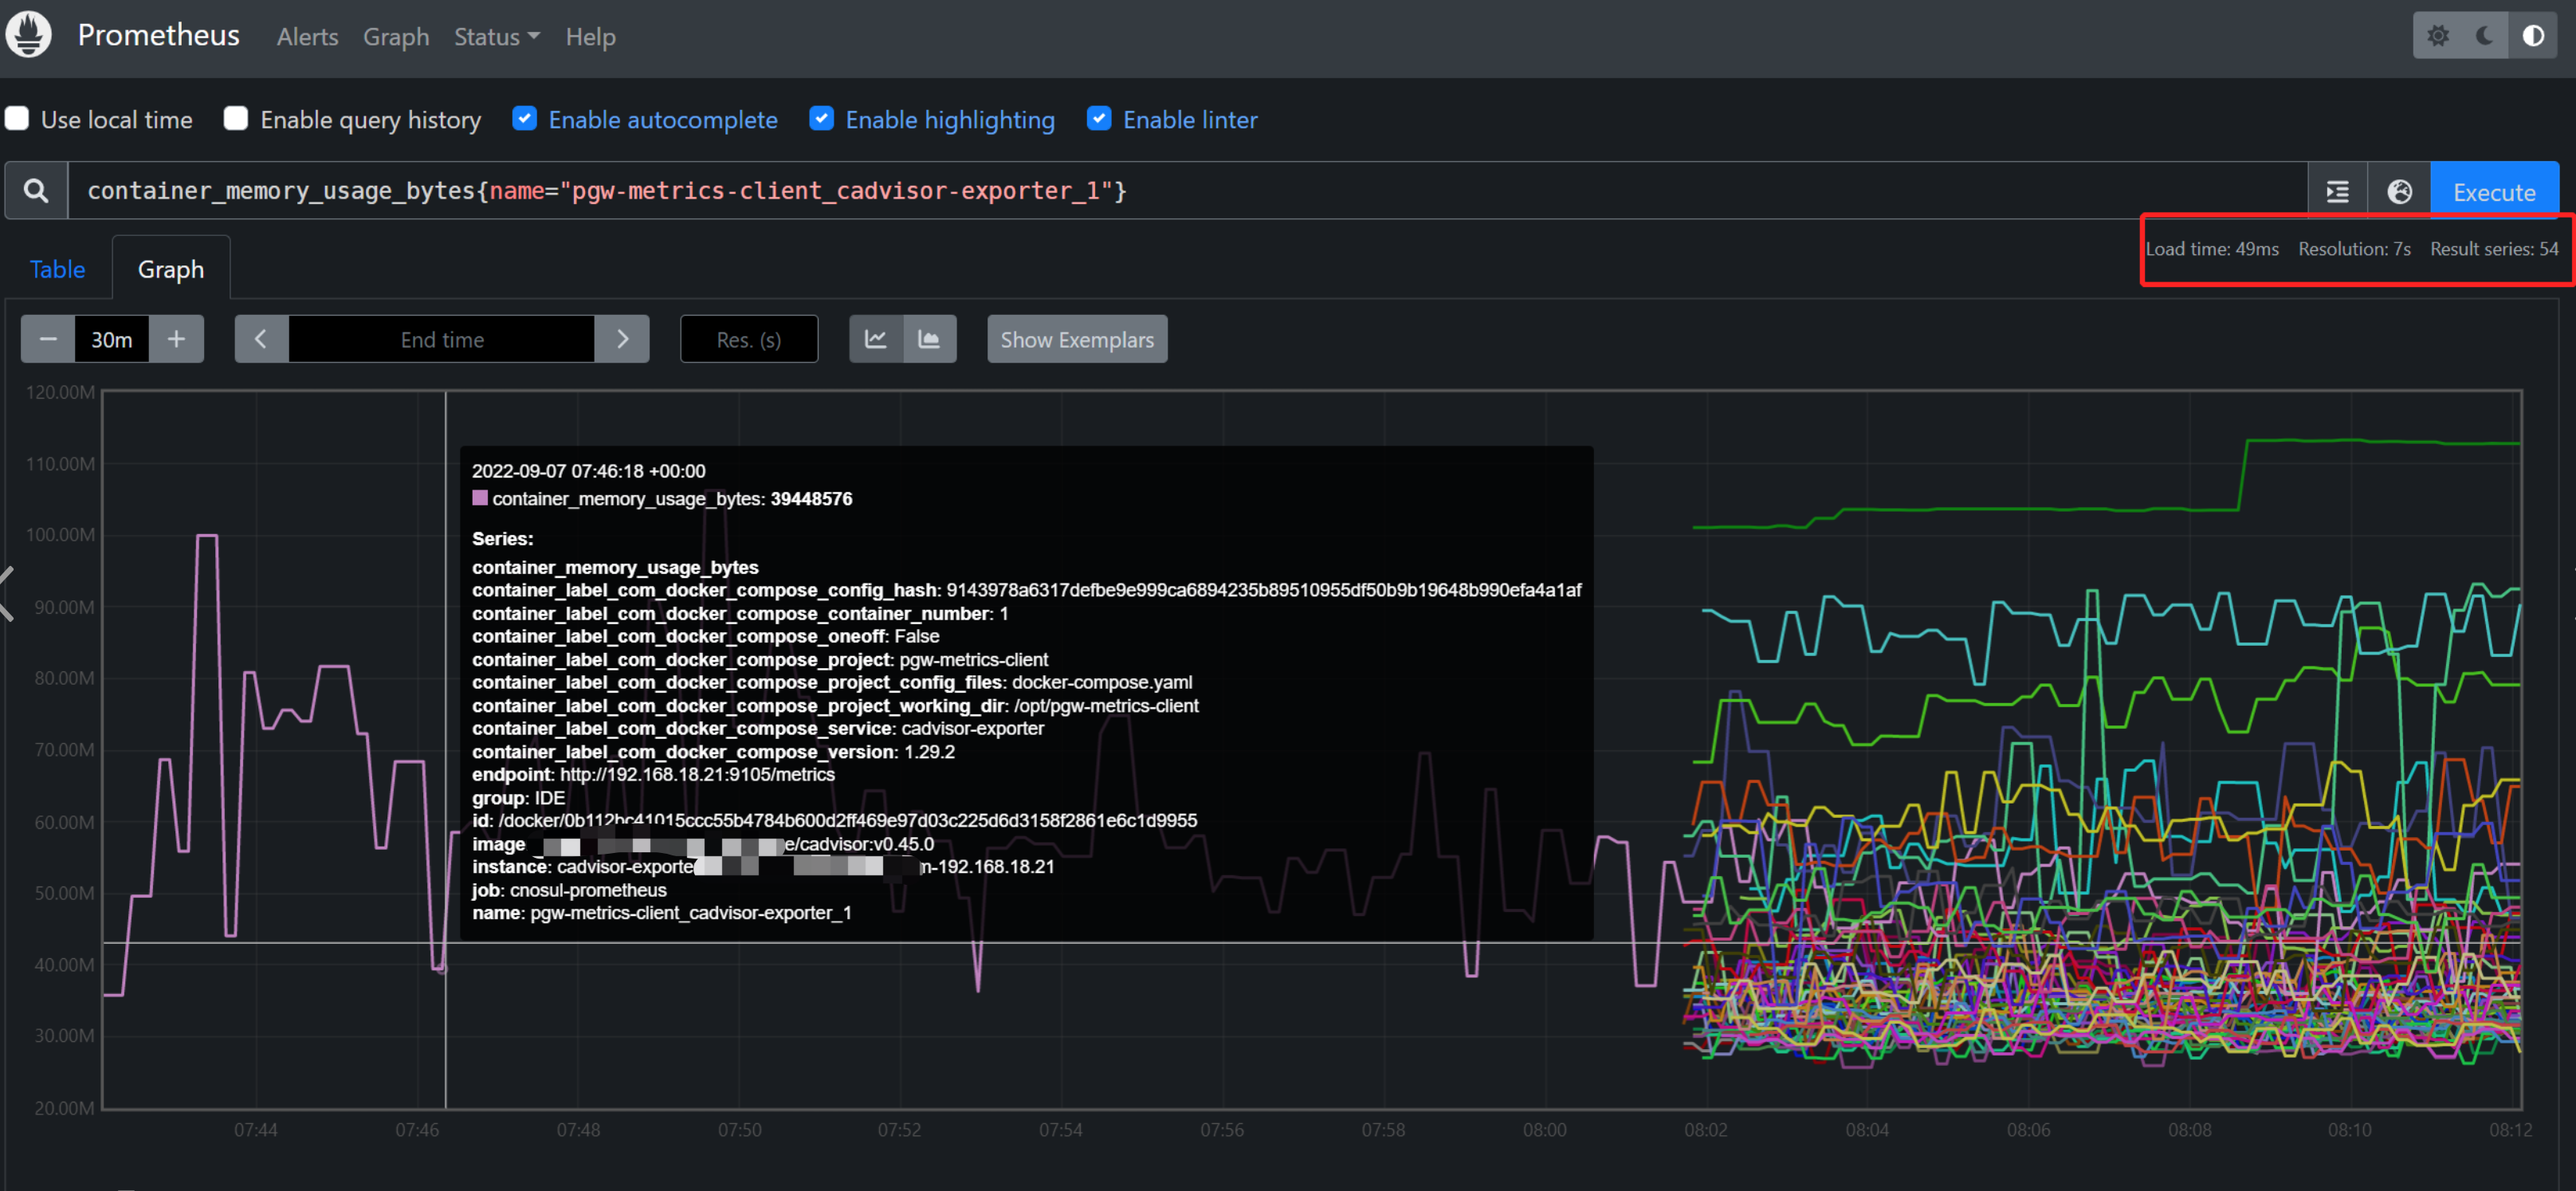Toggle Enable query history checkbox
This screenshot has width=2576, height=1191.
pyautogui.click(x=236, y=119)
